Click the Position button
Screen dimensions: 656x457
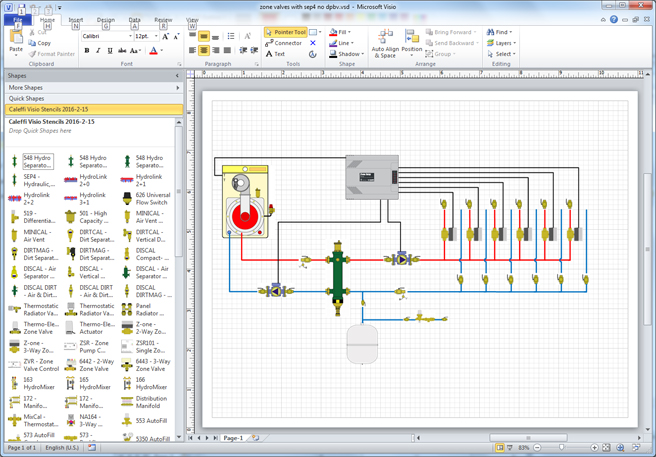tap(412, 43)
